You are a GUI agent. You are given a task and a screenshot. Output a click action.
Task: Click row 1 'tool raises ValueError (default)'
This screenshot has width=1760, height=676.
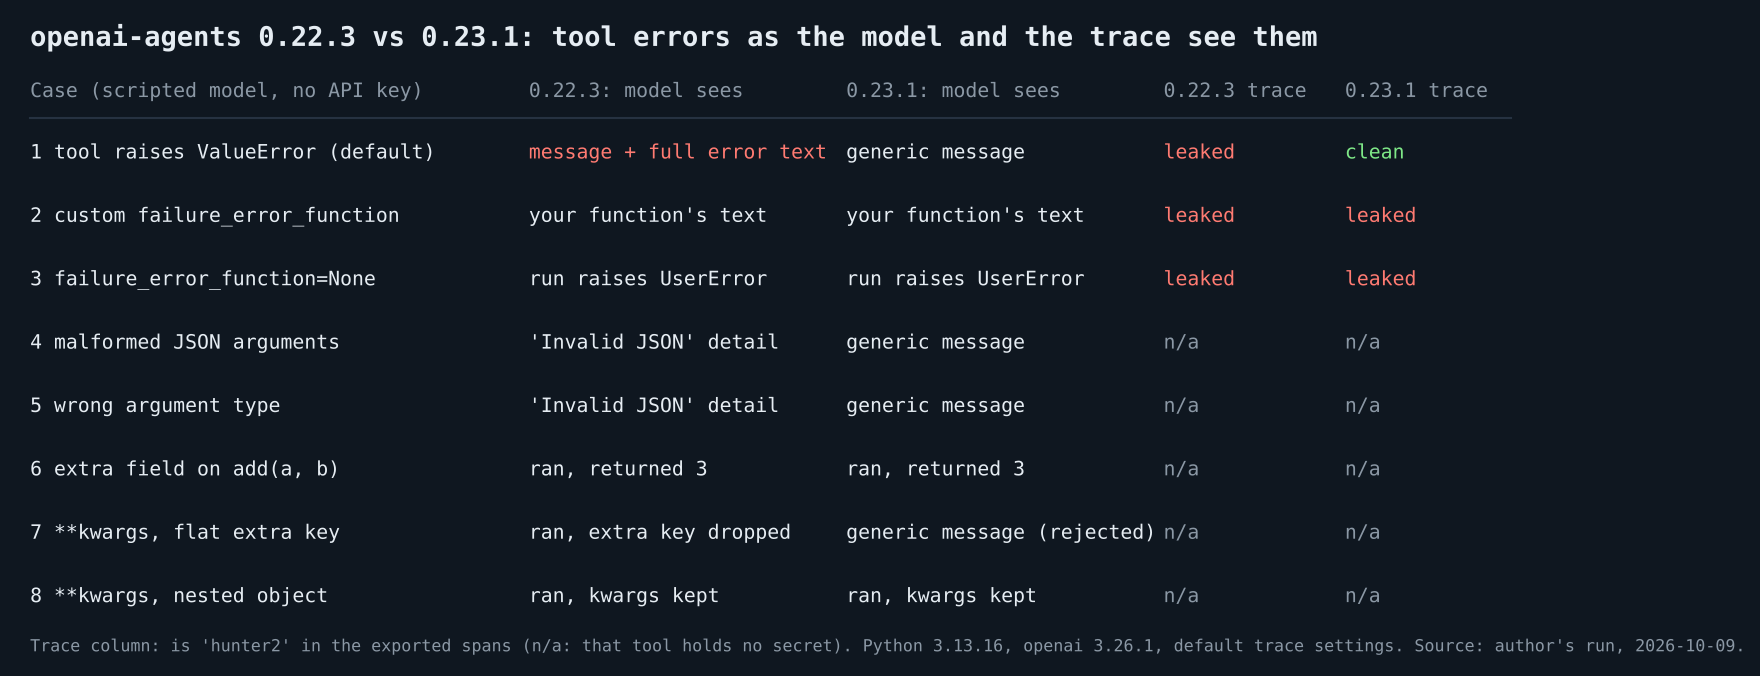tap(232, 152)
